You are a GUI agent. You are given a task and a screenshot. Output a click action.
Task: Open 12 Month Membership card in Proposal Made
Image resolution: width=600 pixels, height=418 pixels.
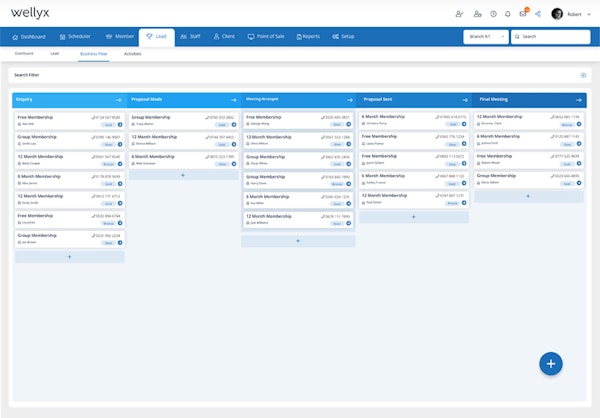183,140
